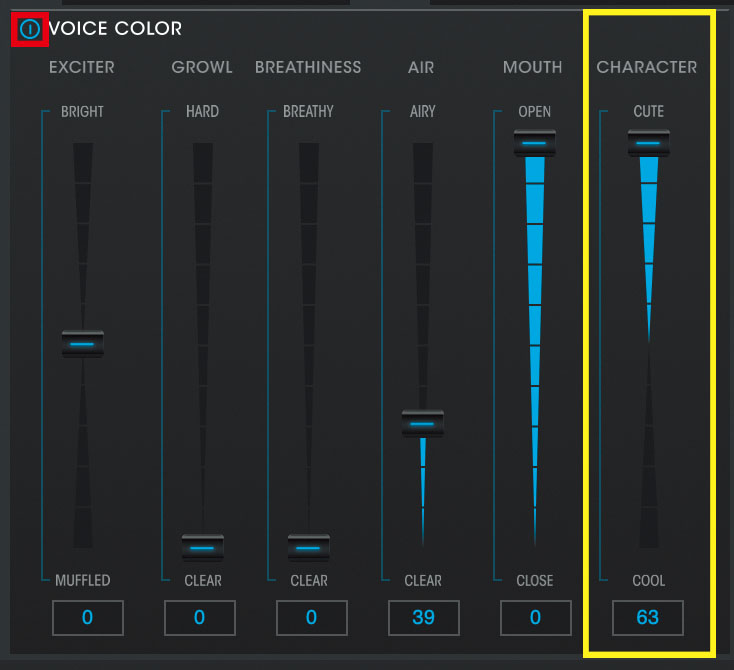Click the Exciter slider handle
This screenshot has height=670, width=734.
pyautogui.click(x=82, y=344)
